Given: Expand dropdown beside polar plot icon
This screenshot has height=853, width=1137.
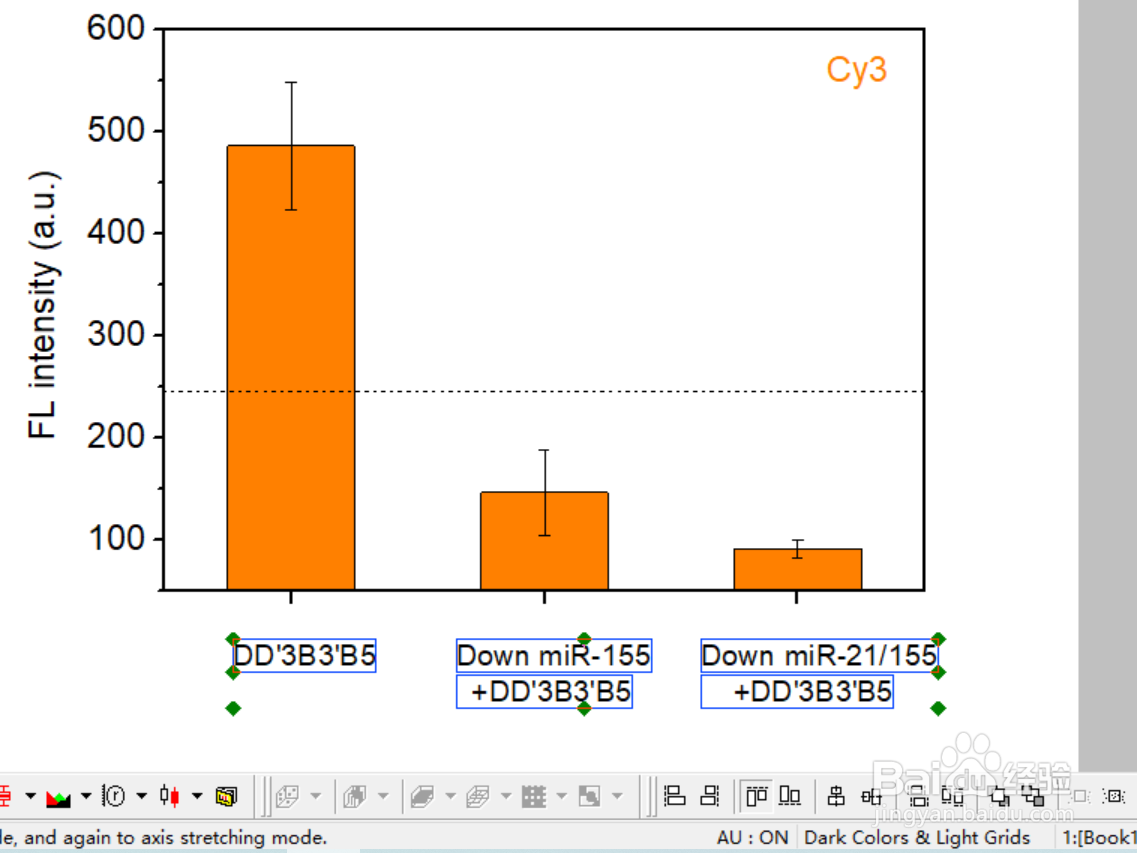Looking at the screenshot, I should (141, 796).
